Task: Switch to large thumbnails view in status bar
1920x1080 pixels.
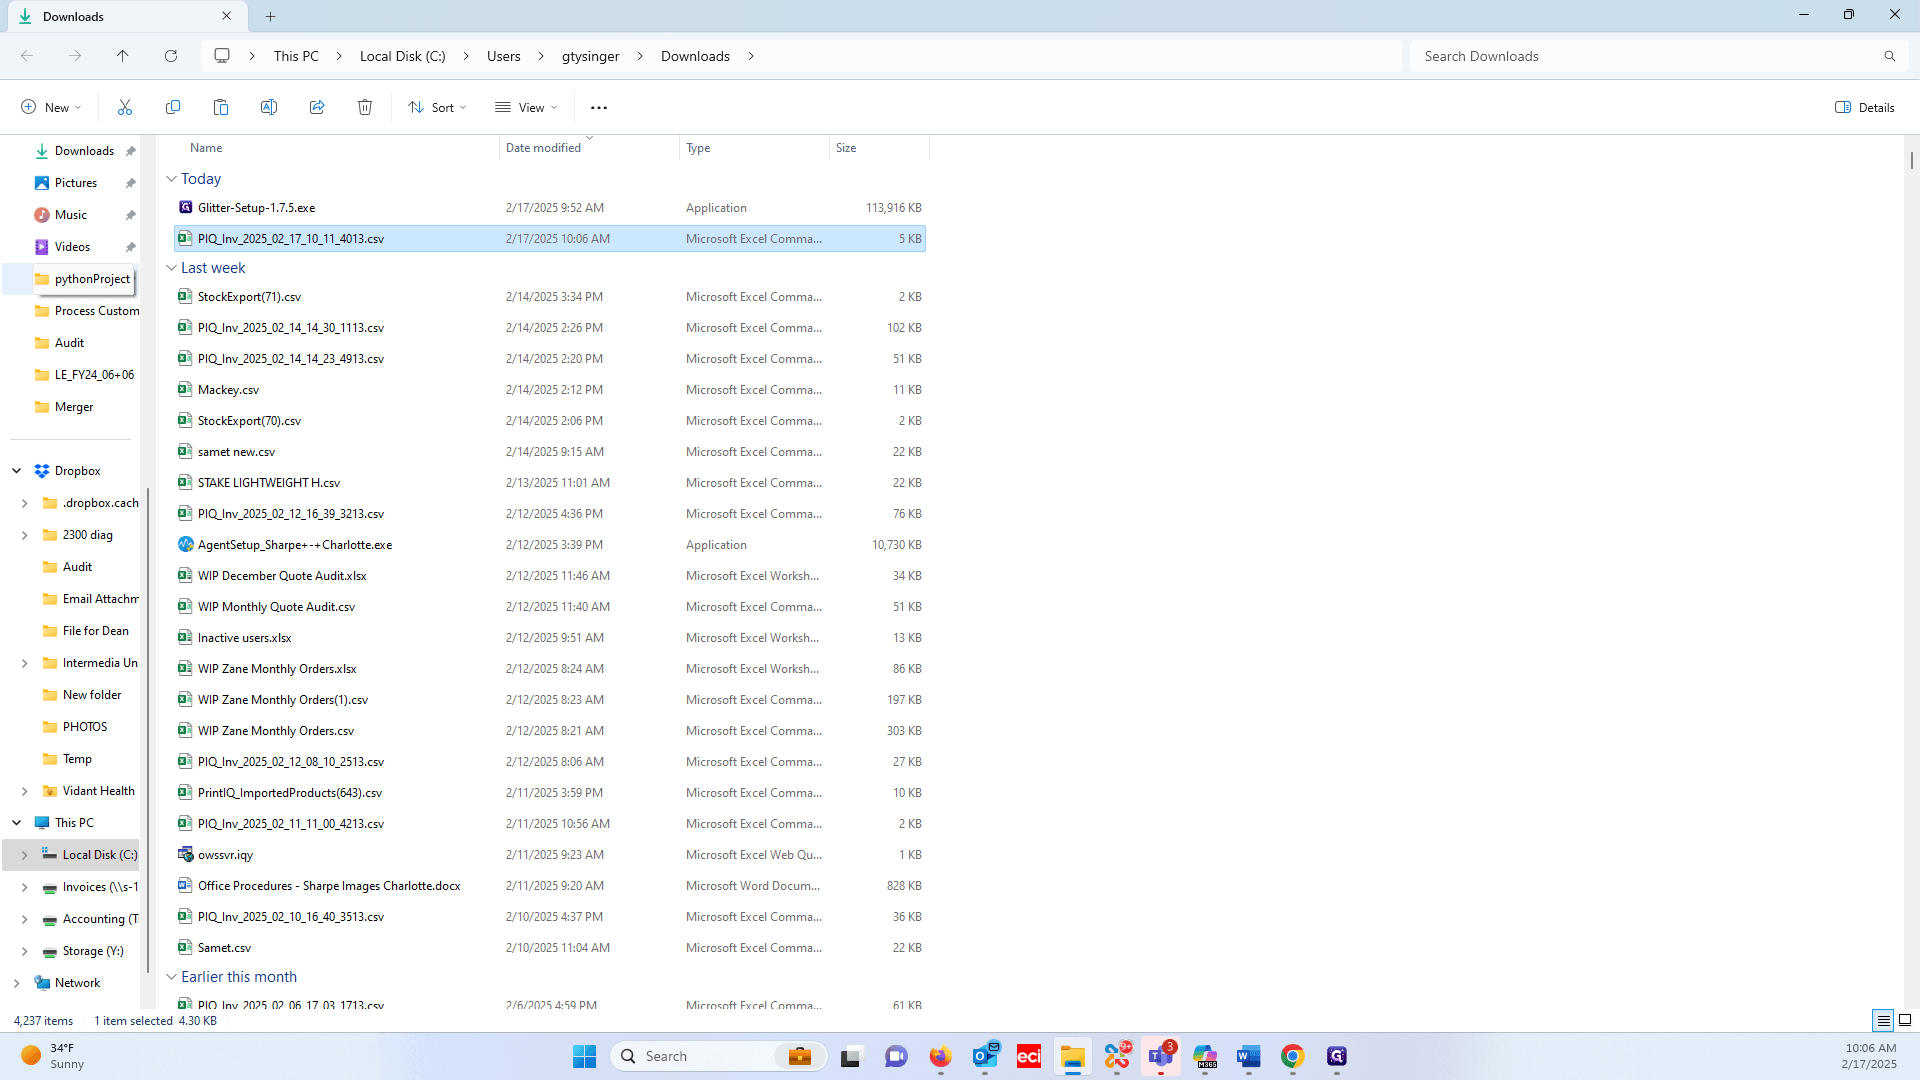Action: [x=1905, y=1020]
